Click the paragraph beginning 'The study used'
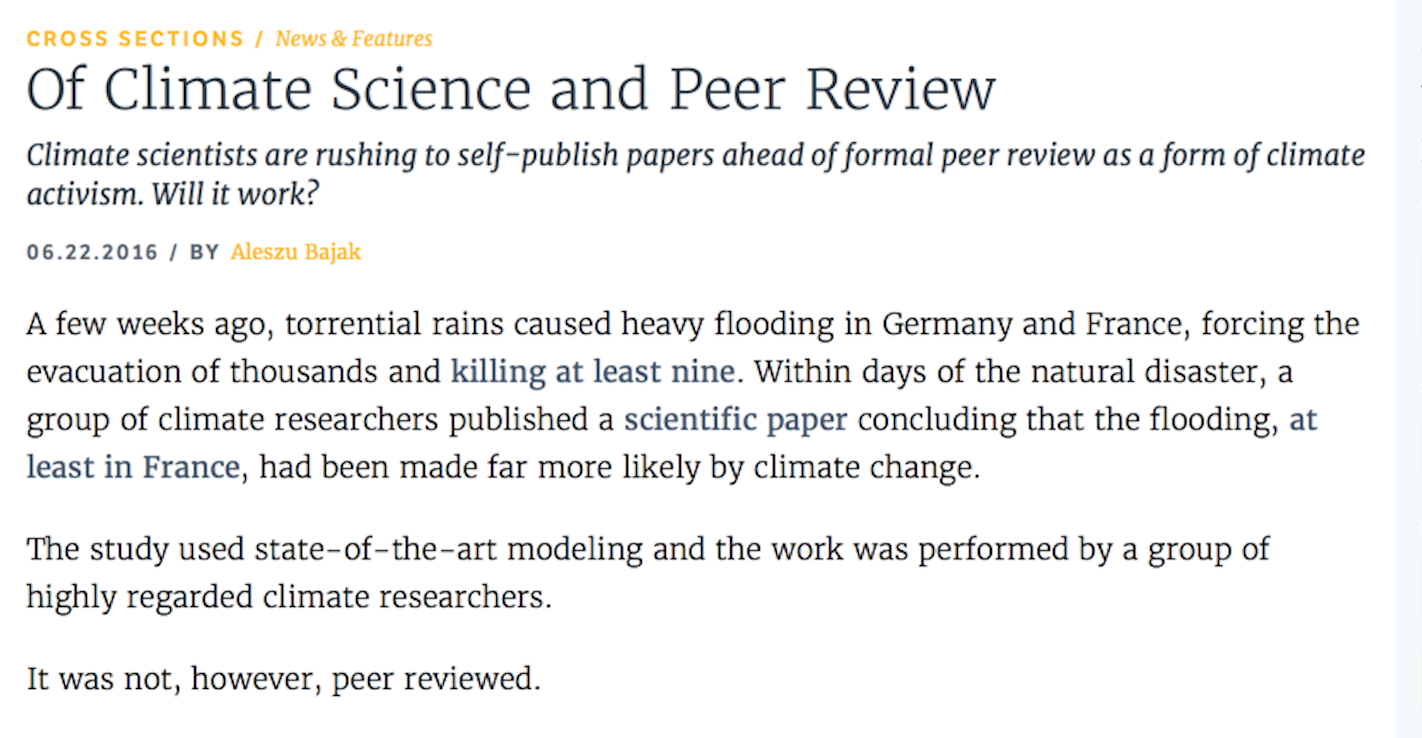The width and height of the screenshot is (1422, 738). [x=648, y=573]
